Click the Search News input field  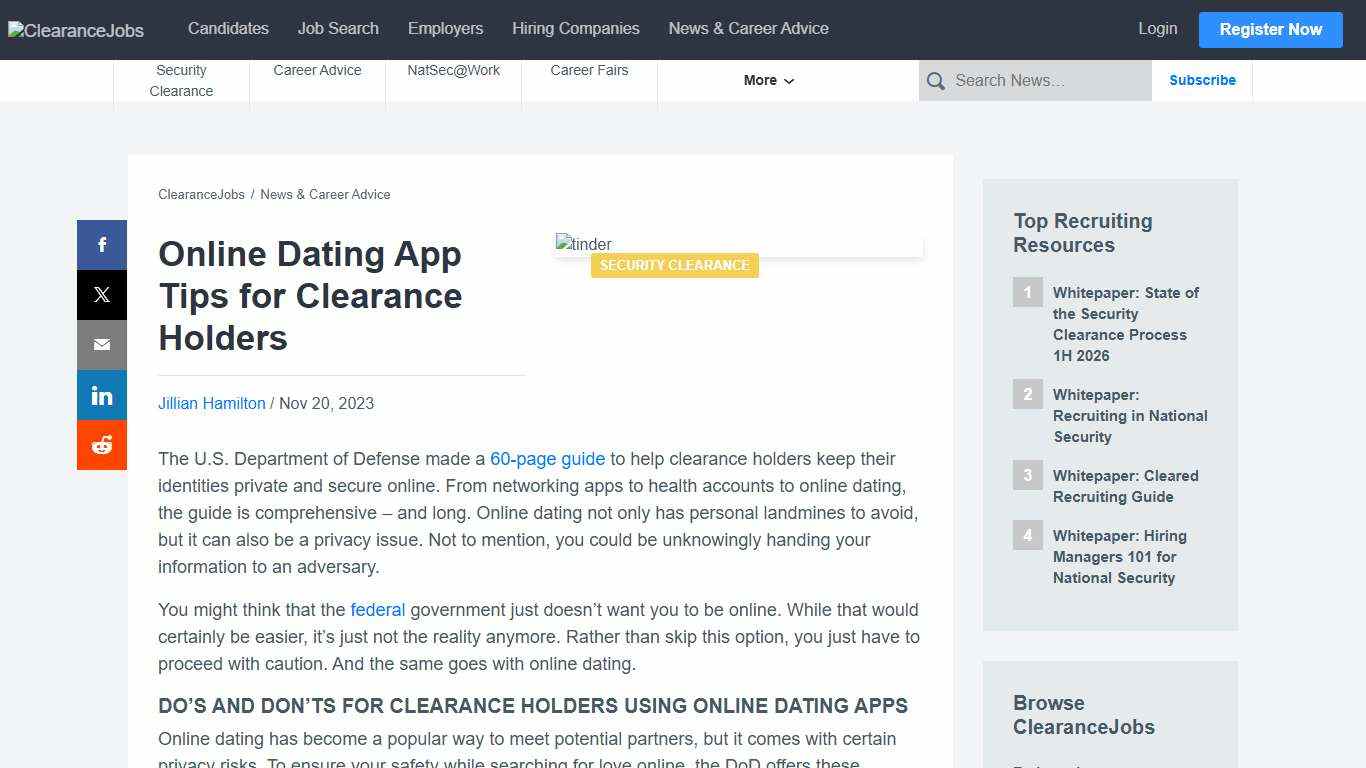tap(1040, 81)
